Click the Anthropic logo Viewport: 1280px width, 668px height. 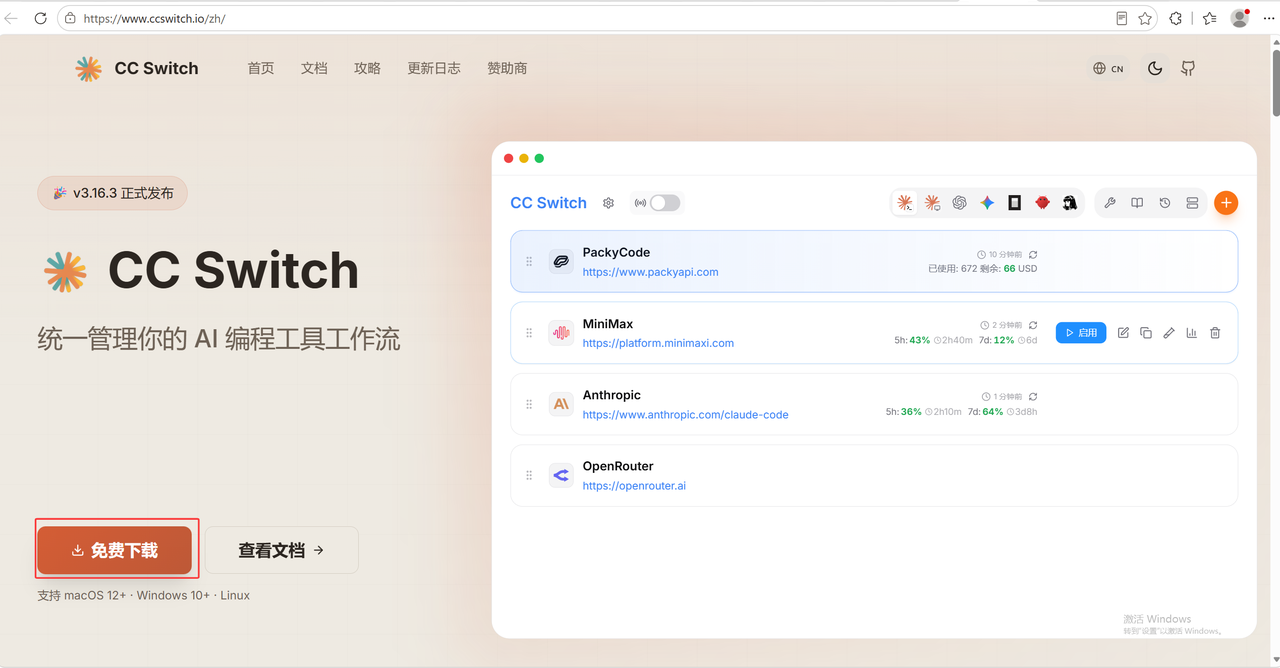pyautogui.click(x=561, y=404)
